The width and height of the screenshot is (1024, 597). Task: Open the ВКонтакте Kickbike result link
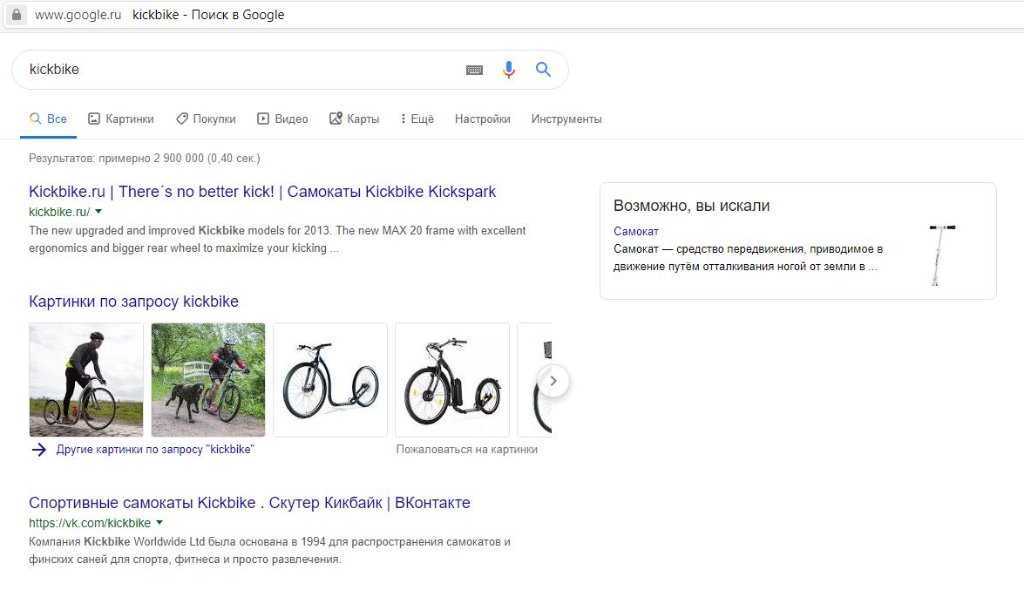click(x=249, y=503)
